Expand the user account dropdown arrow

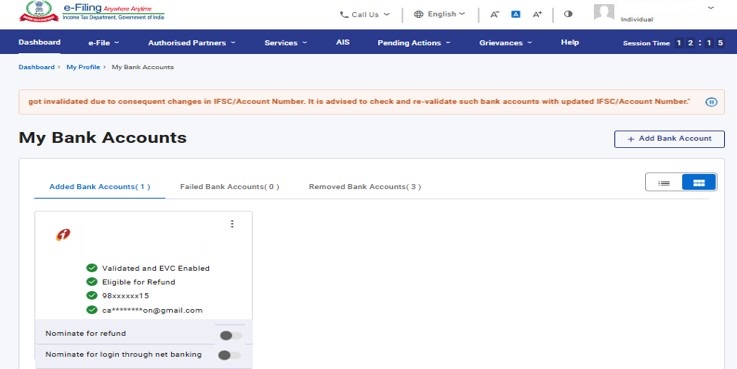click(711, 8)
